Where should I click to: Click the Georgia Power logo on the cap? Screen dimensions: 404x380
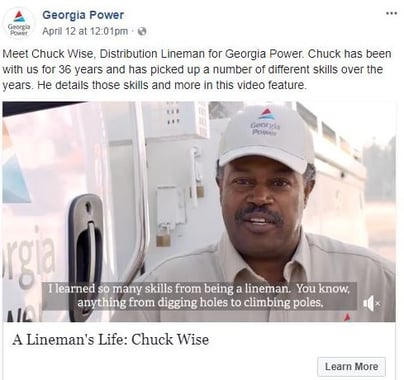tap(265, 122)
